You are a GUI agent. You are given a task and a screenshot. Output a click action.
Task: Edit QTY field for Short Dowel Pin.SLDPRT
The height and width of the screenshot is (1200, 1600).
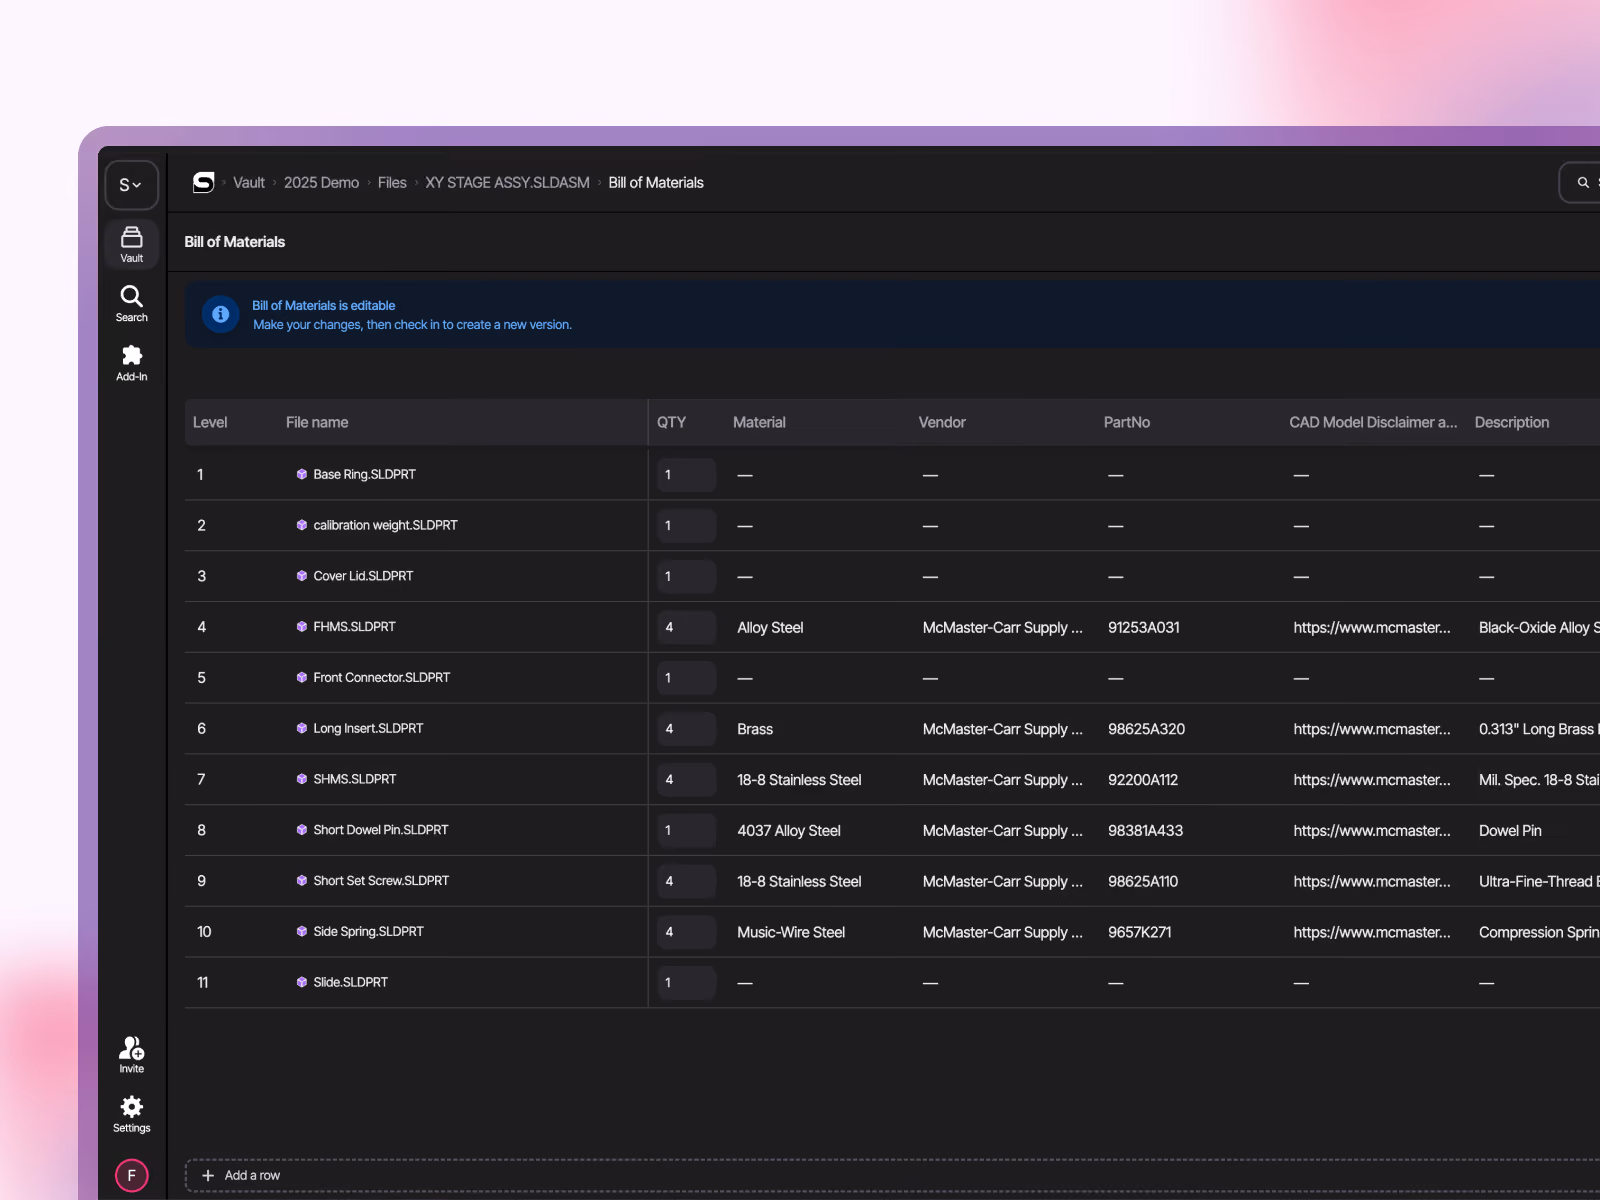pos(687,831)
